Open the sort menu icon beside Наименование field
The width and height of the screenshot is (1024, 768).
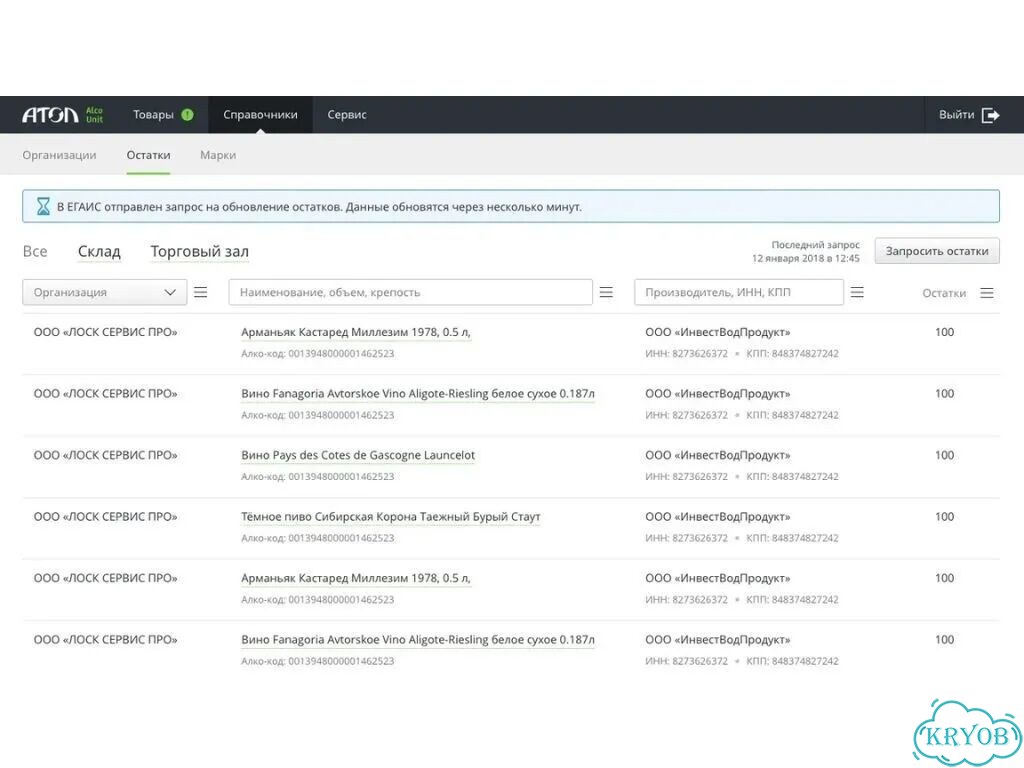606,293
